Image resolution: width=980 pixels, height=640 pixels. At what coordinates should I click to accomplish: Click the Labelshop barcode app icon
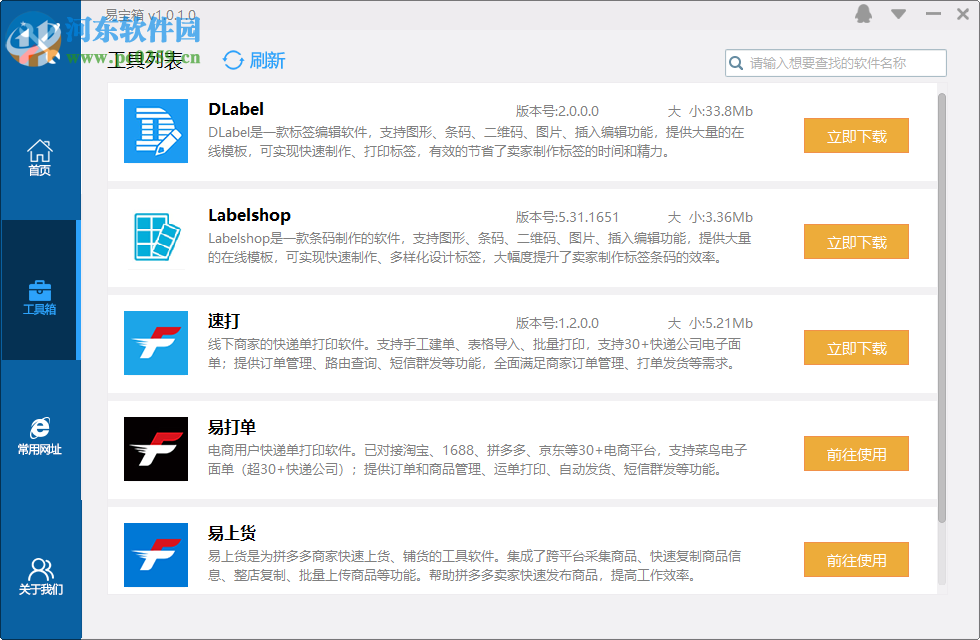[x=155, y=237]
